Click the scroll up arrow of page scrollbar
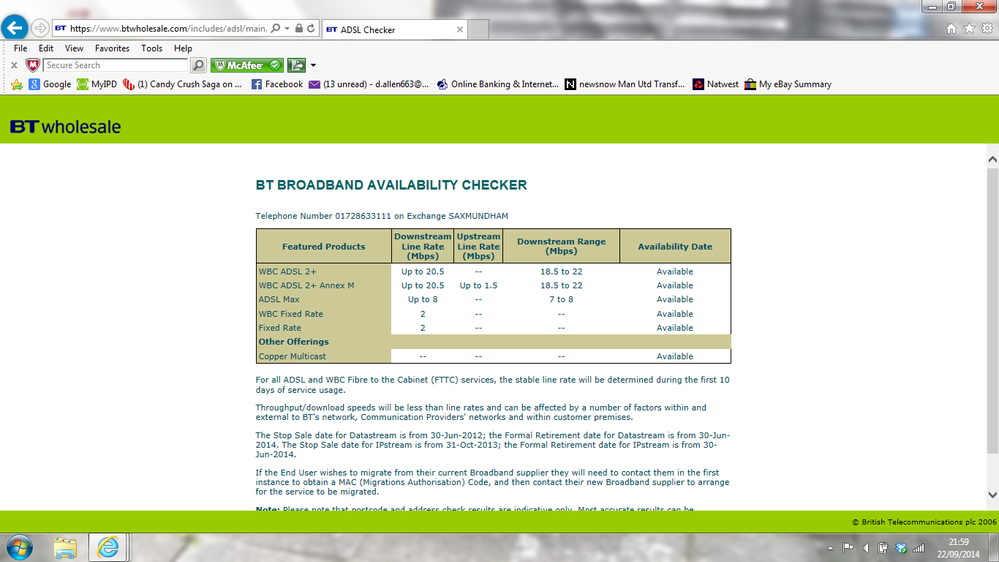The width and height of the screenshot is (999, 562). pyautogui.click(x=992, y=159)
